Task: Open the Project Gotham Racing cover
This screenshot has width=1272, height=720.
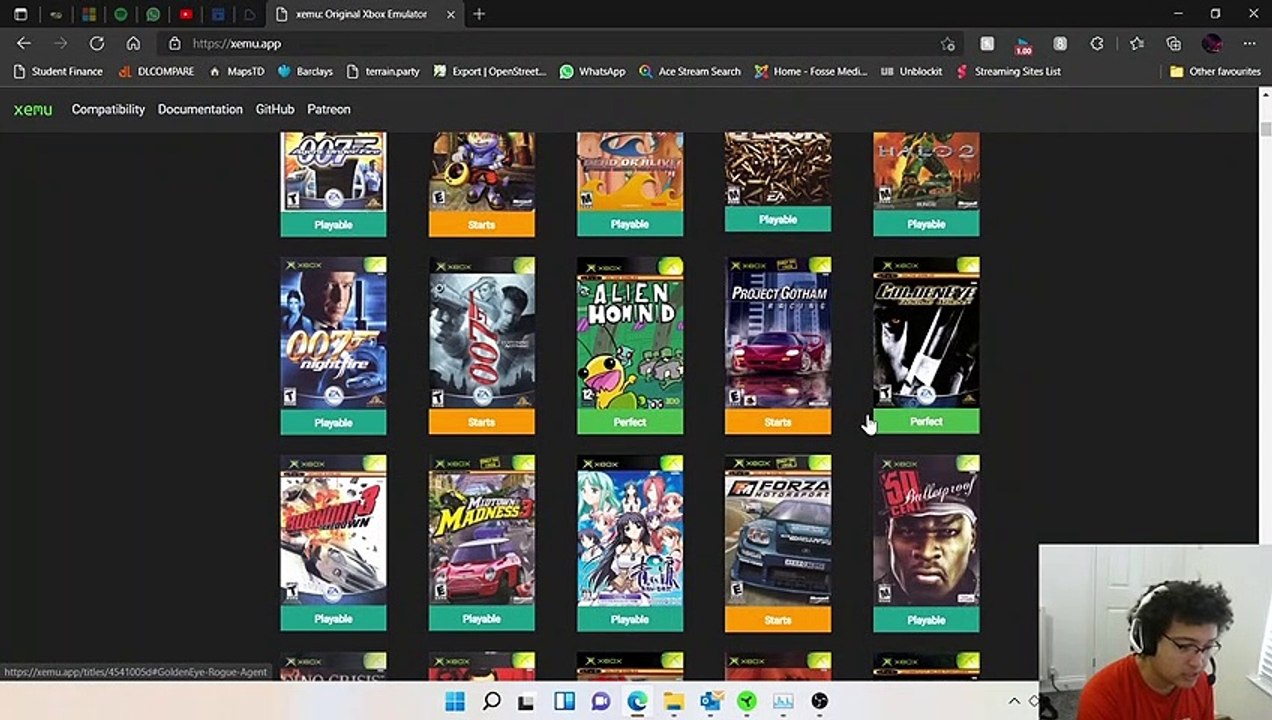Action: [778, 333]
